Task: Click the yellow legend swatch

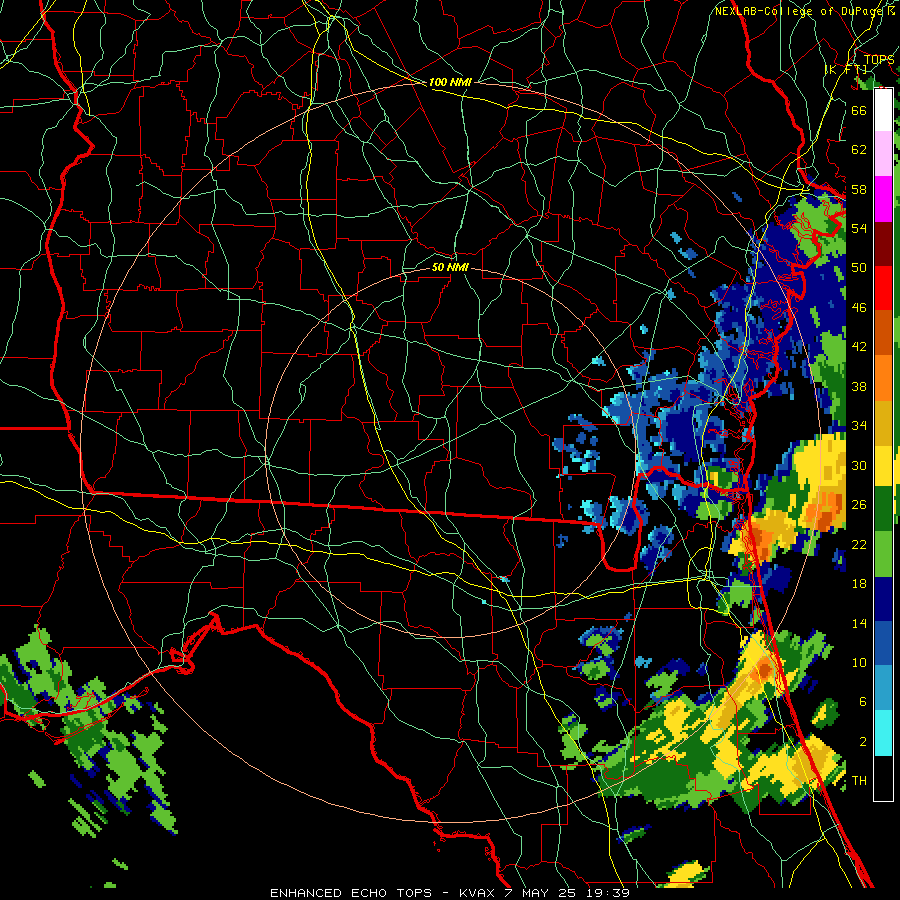Action: pyautogui.click(x=883, y=466)
